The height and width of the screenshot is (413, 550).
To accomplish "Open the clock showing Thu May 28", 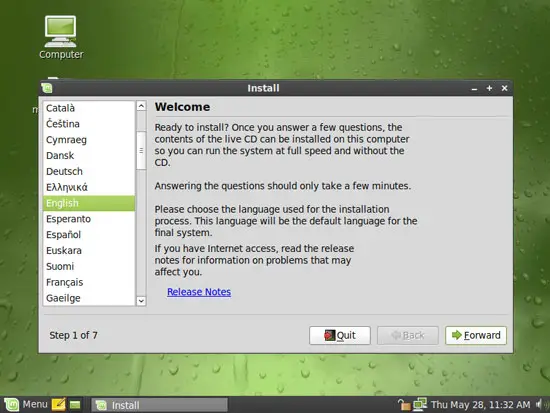I will point(480,405).
